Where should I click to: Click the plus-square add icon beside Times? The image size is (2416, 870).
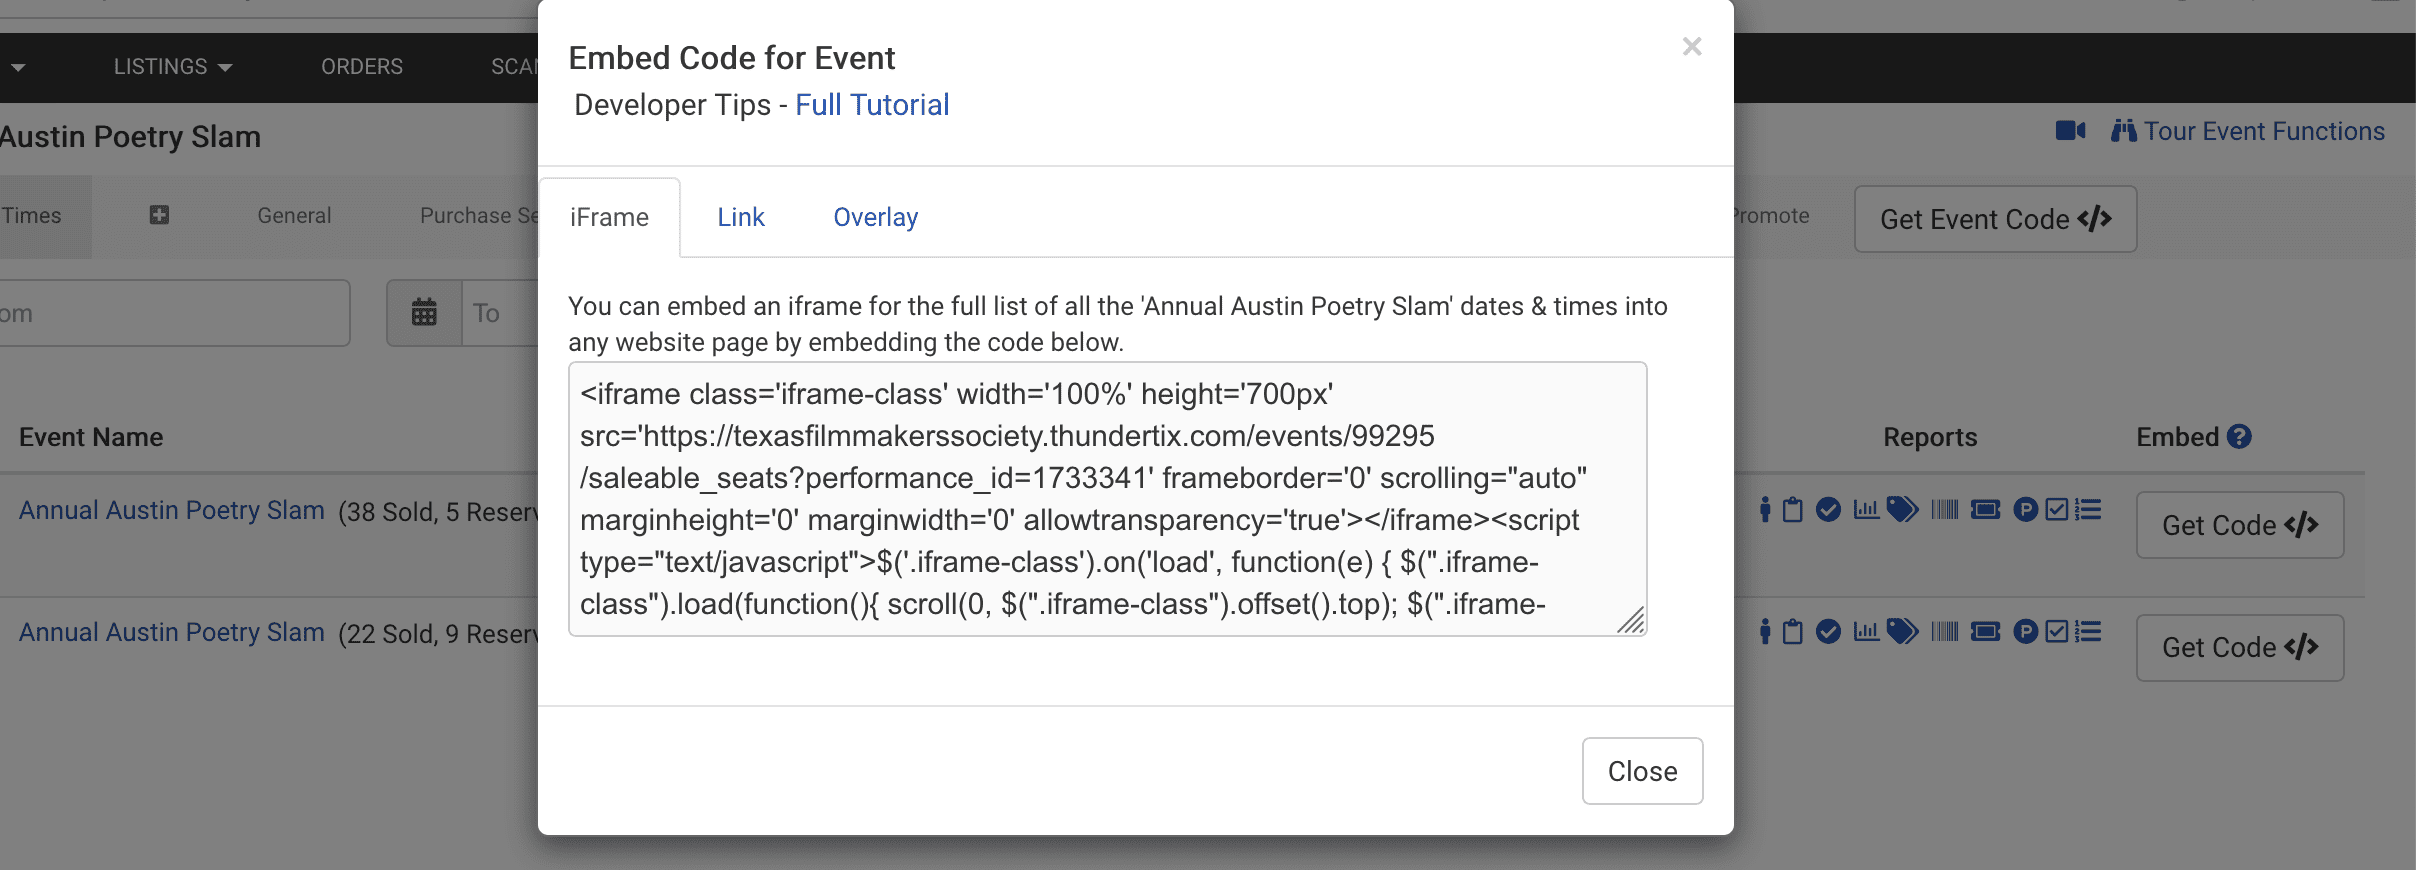(159, 215)
